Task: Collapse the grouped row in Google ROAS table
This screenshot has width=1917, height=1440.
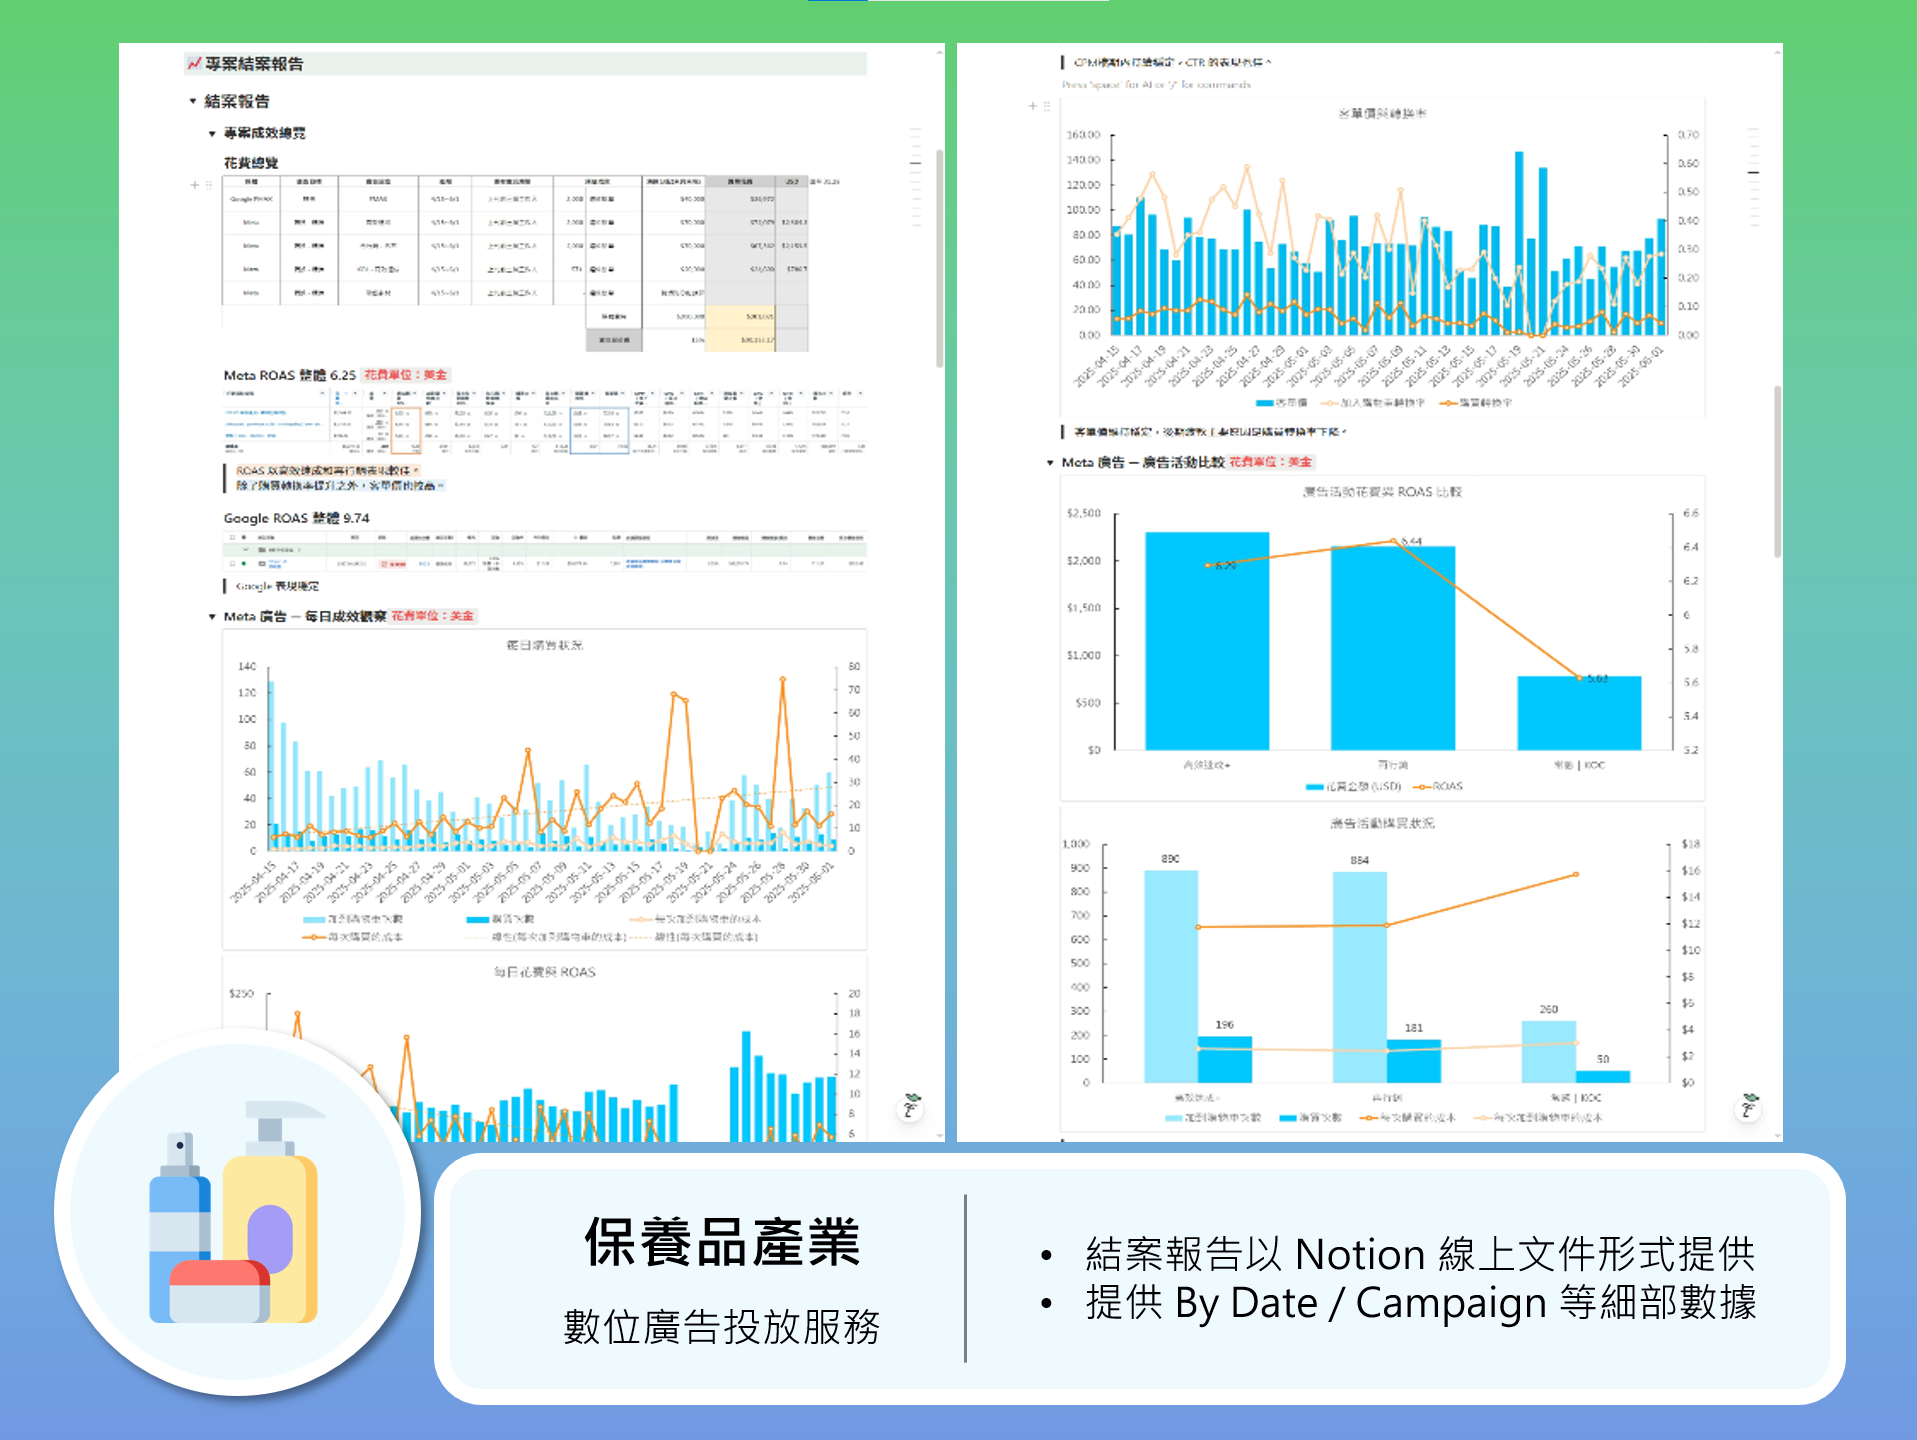Action: coord(246,550)
